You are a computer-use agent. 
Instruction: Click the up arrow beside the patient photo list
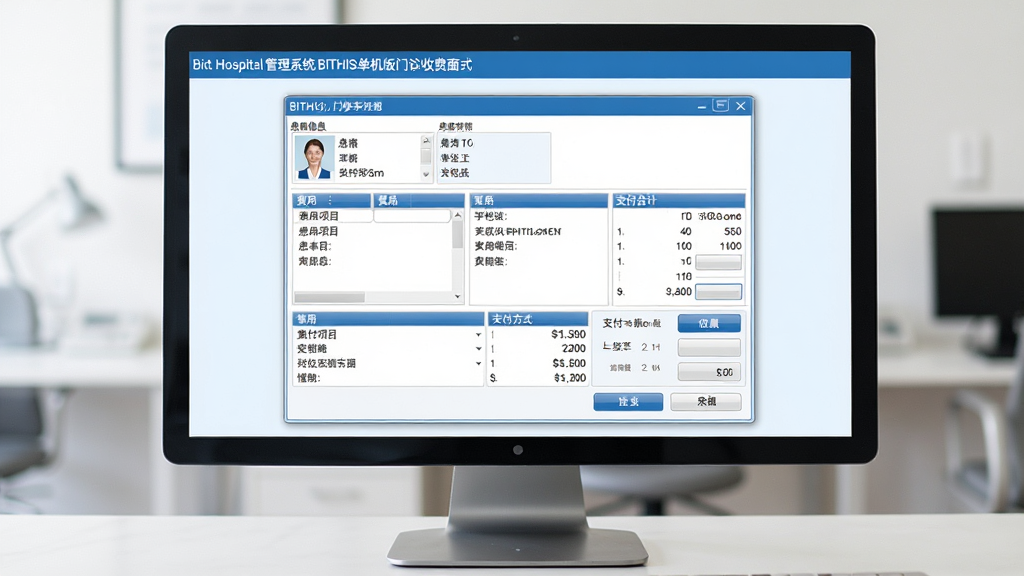426,140
